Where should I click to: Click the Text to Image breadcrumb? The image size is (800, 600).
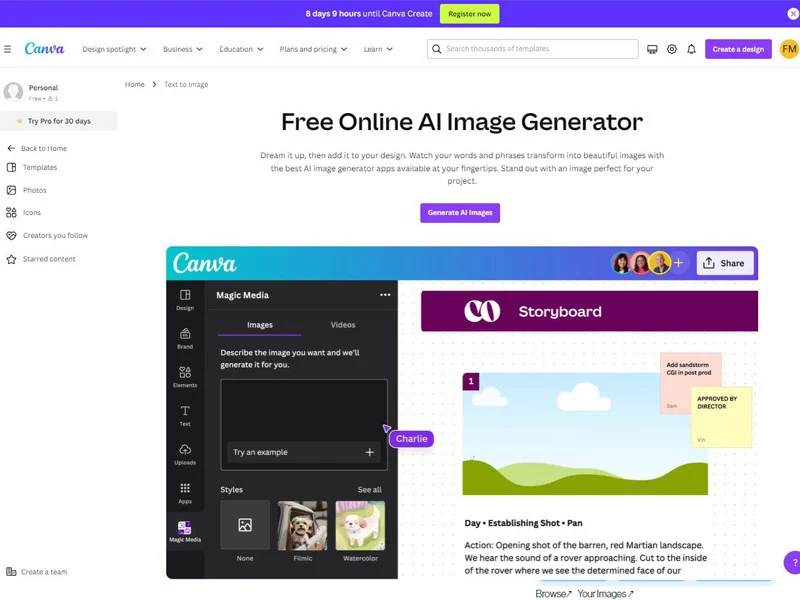point(186,85)
